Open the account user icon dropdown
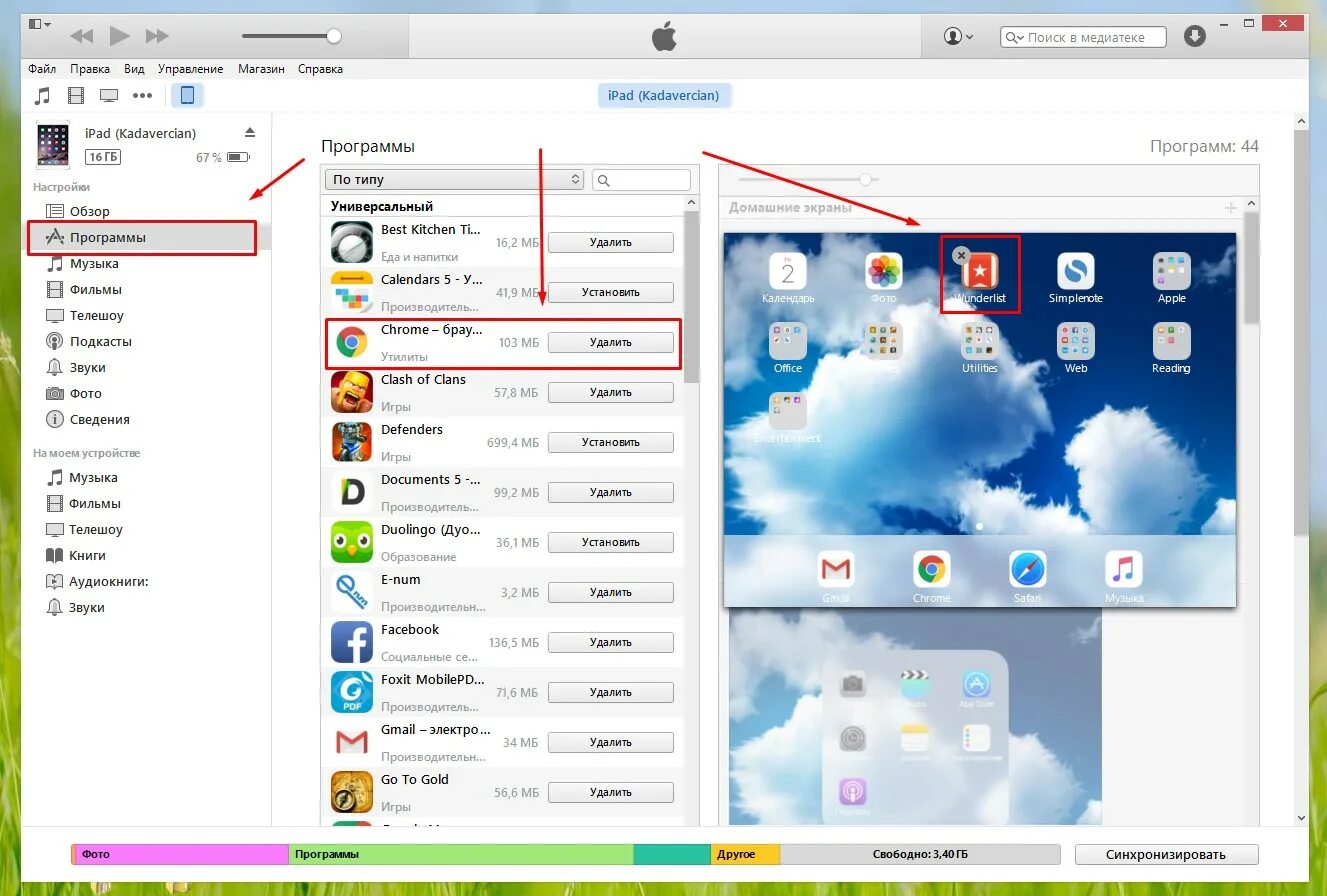 pos(958,36)
